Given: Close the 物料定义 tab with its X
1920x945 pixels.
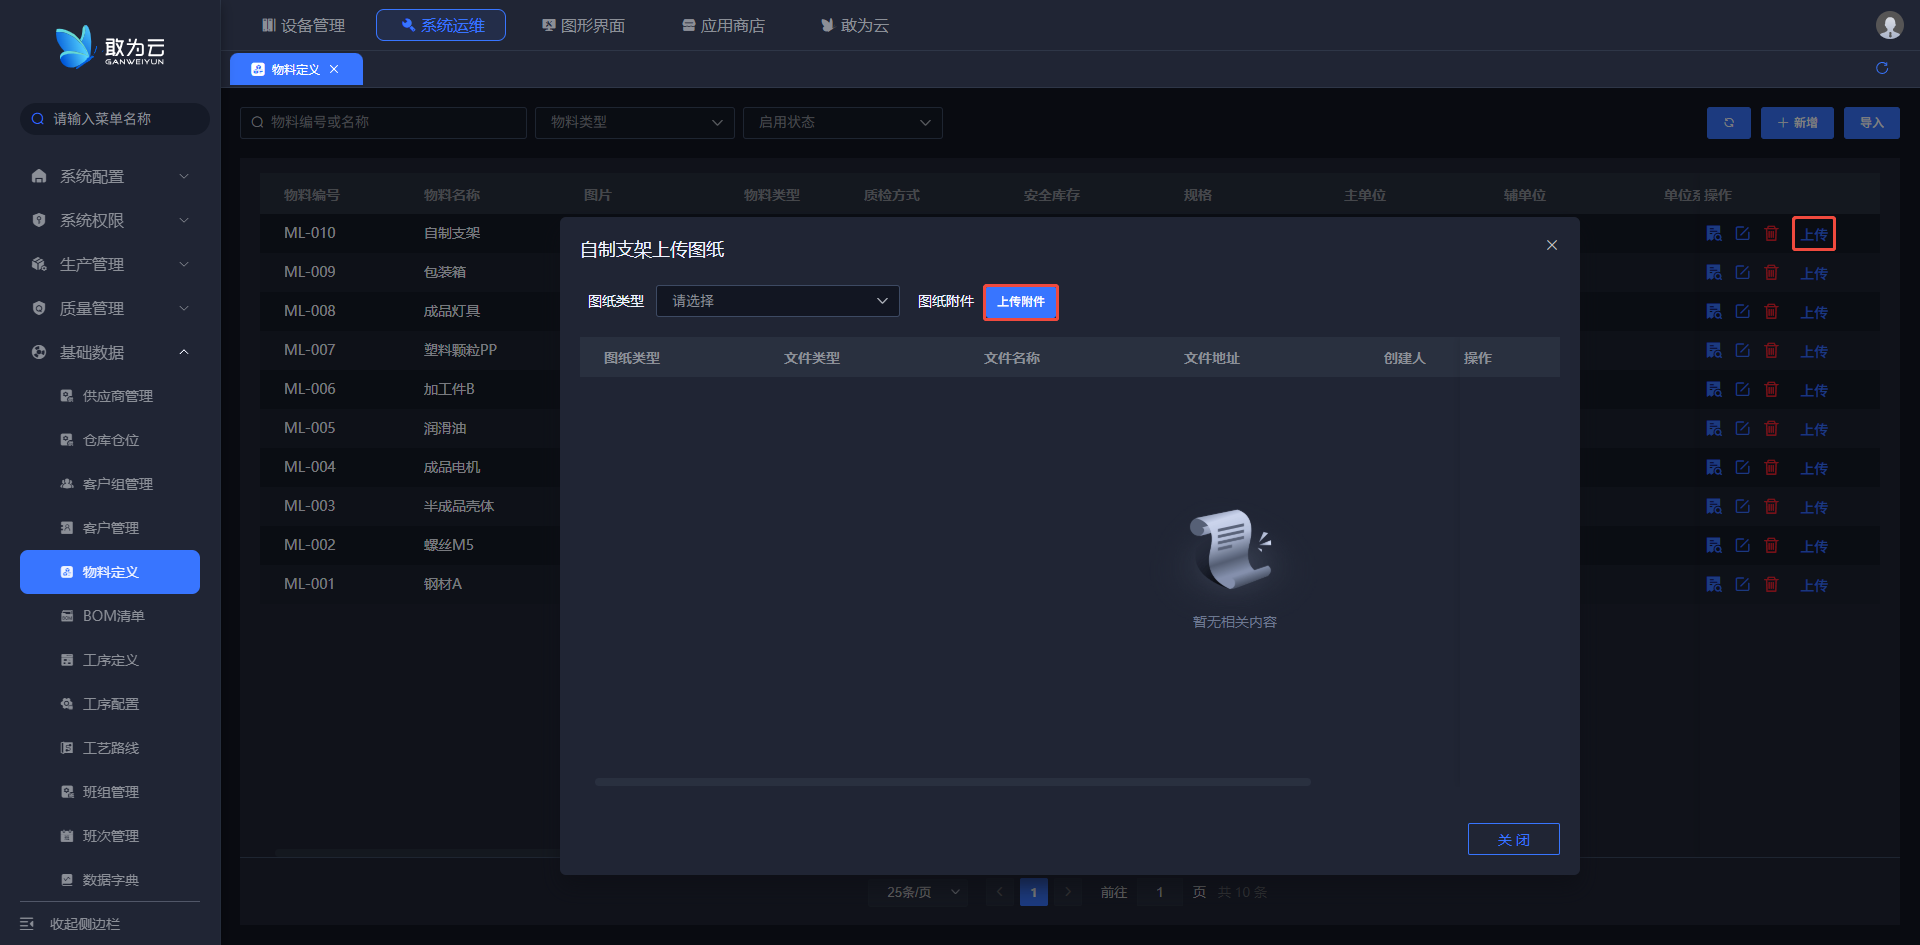Looking at the screenshot, I should 334,69.
